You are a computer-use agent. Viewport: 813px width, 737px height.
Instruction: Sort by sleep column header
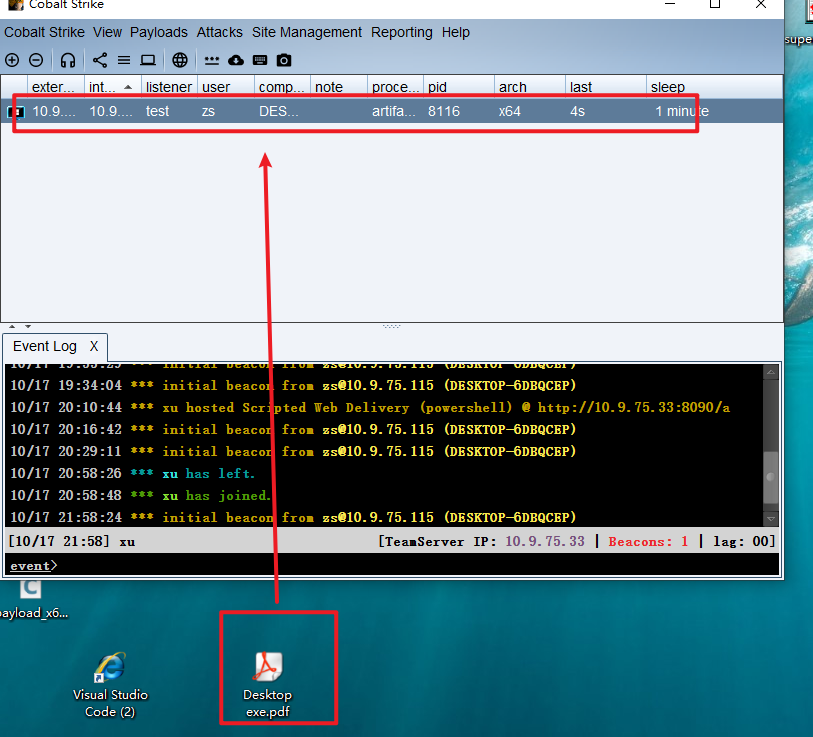click(714, 87)
